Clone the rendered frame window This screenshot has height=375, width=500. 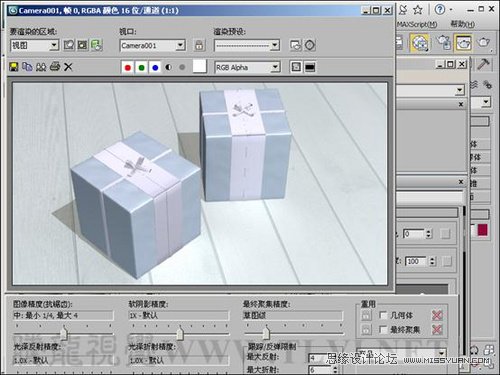coord(41,67)
